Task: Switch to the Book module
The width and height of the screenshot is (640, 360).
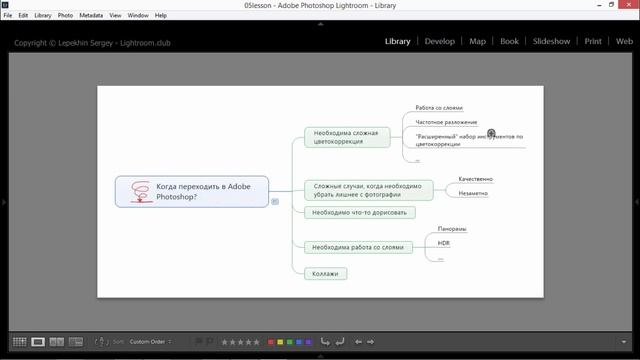Action: 509,41
